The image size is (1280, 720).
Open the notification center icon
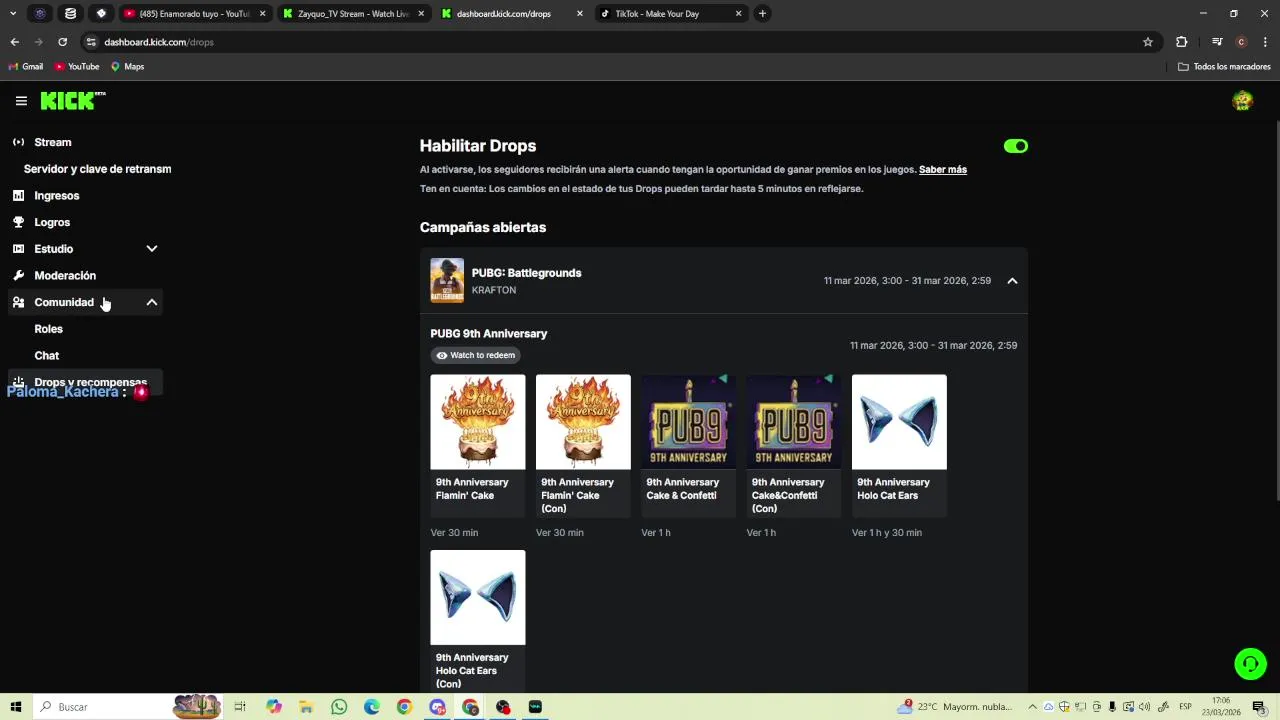(x=1259, y=707)
